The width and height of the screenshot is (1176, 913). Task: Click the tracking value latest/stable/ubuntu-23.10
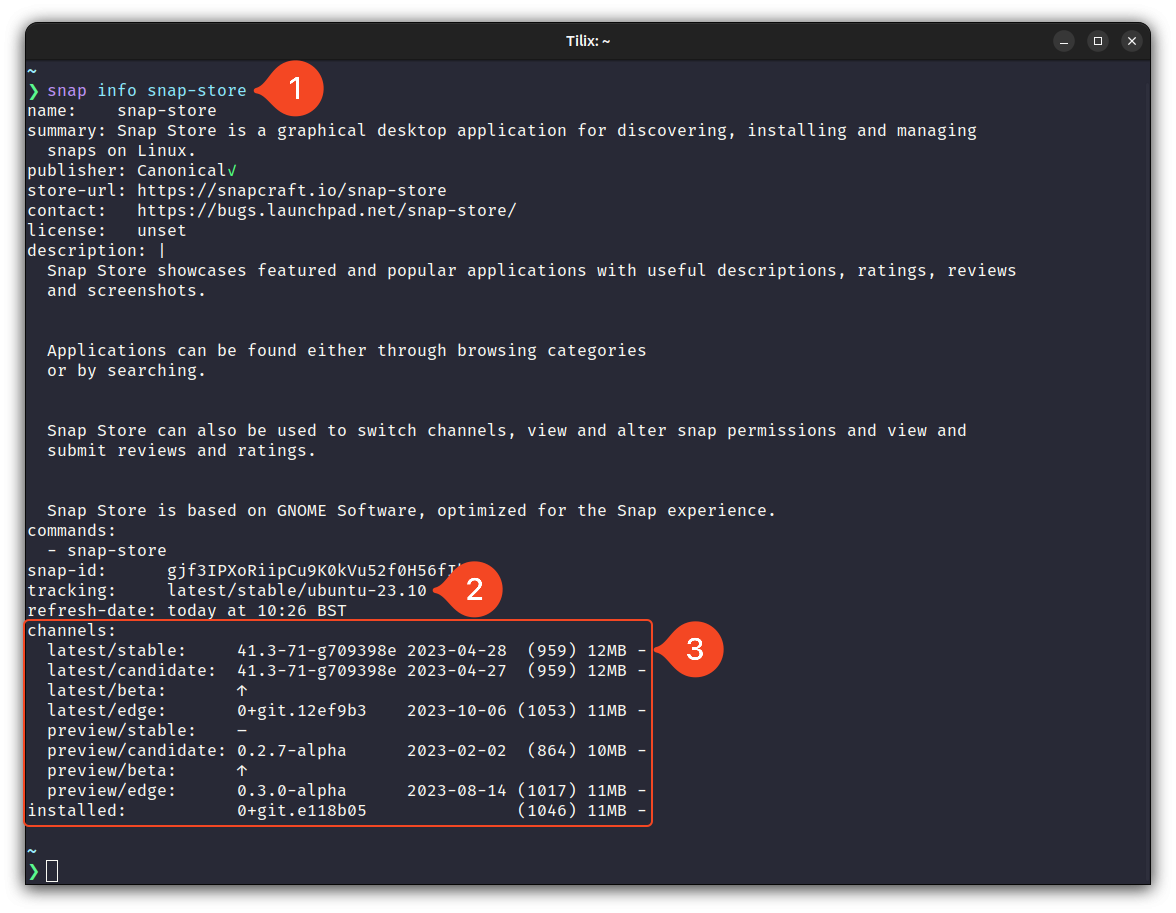tap(296, 591)
